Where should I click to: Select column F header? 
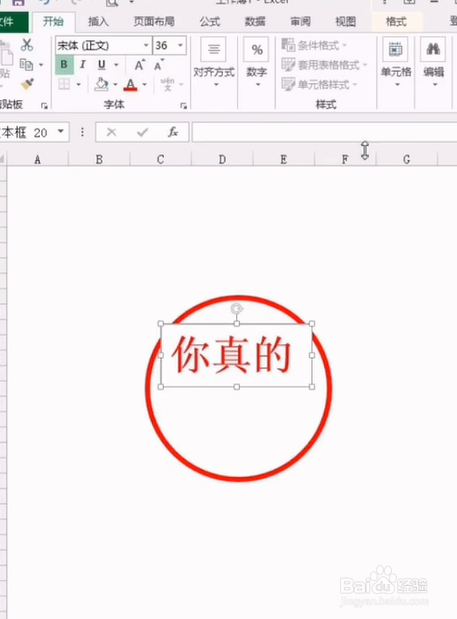pos(345,159)
